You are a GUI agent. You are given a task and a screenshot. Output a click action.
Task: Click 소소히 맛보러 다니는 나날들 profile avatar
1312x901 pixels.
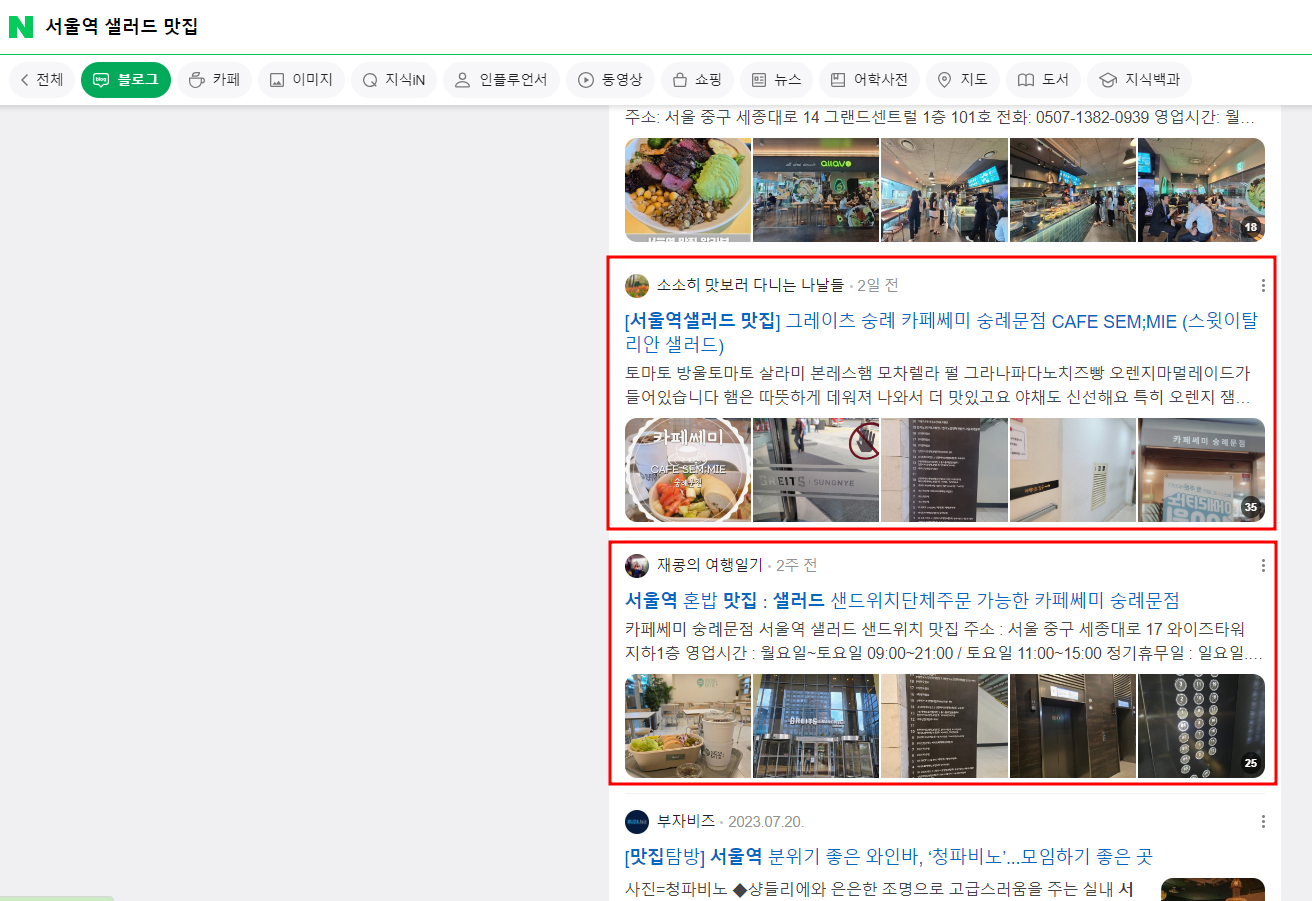point(637,286)
